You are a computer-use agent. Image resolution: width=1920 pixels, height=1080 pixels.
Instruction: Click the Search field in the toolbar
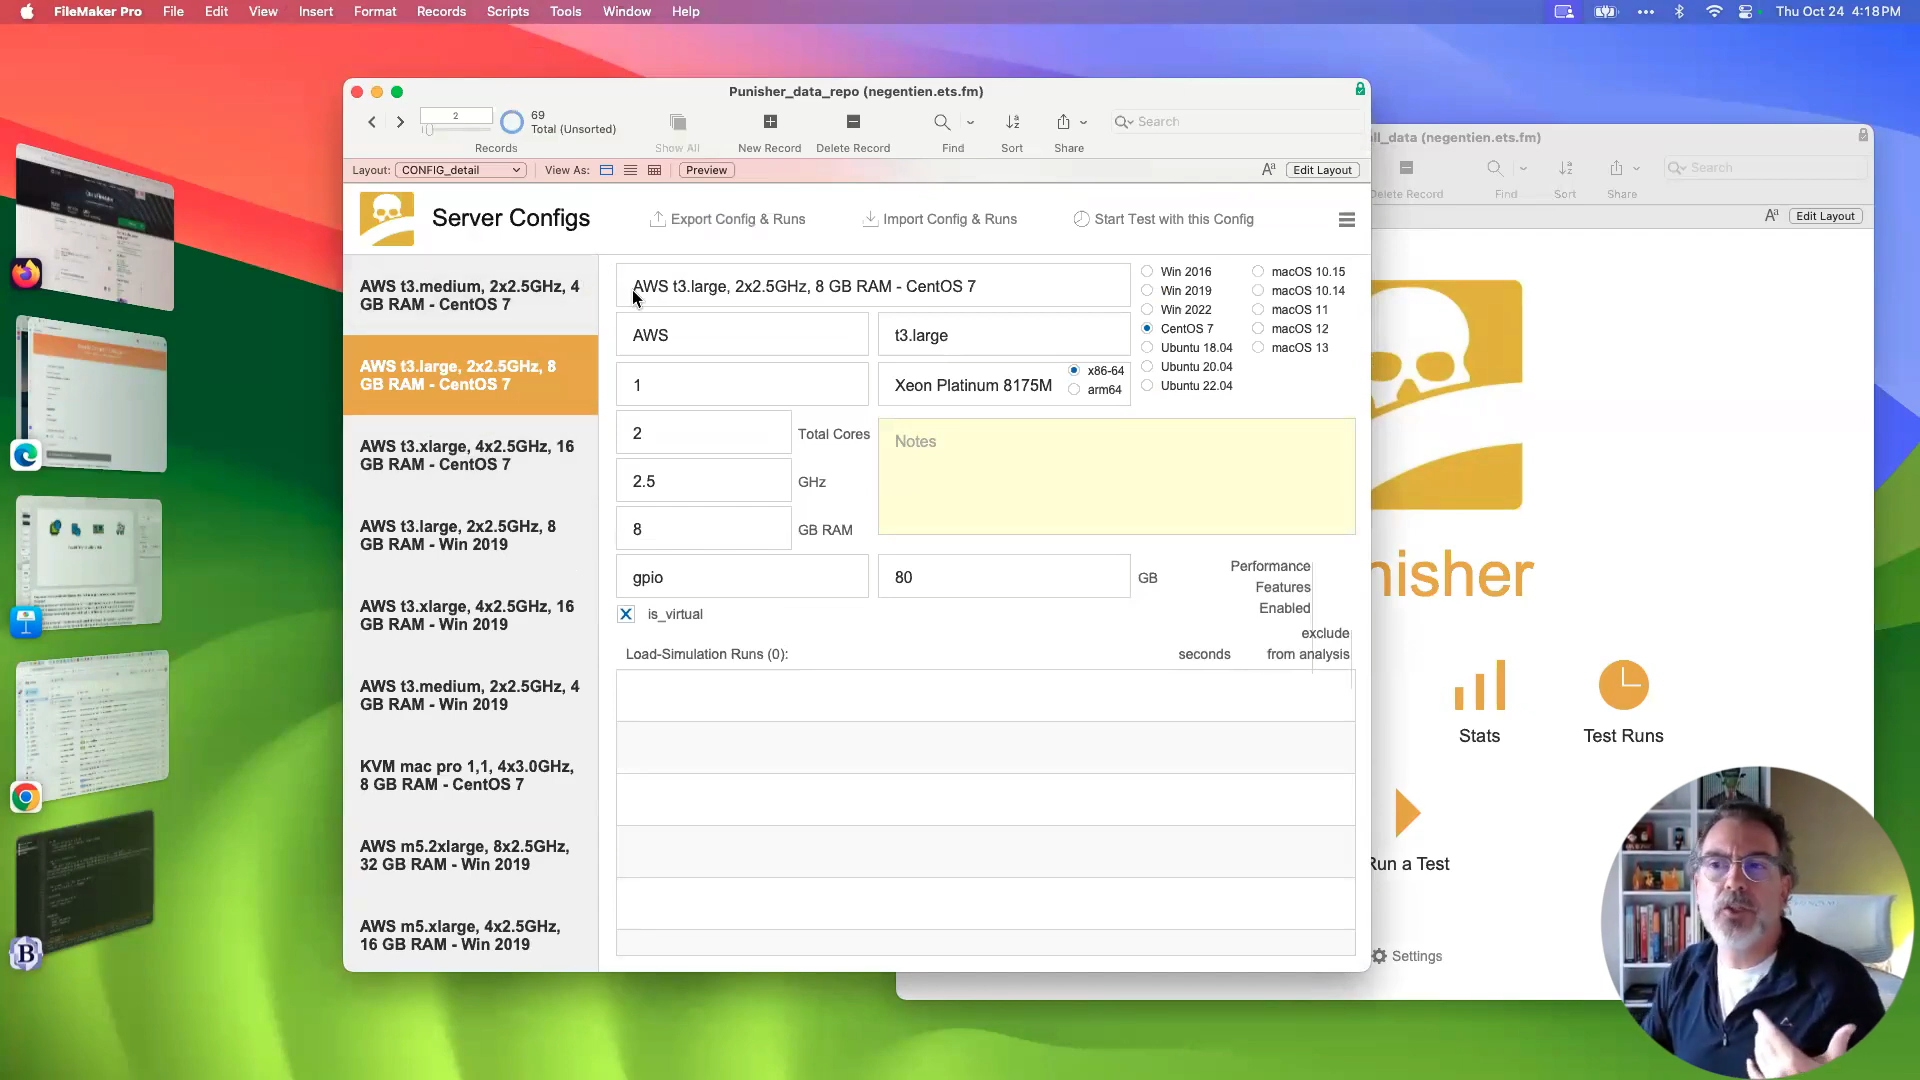[1237, 122]
